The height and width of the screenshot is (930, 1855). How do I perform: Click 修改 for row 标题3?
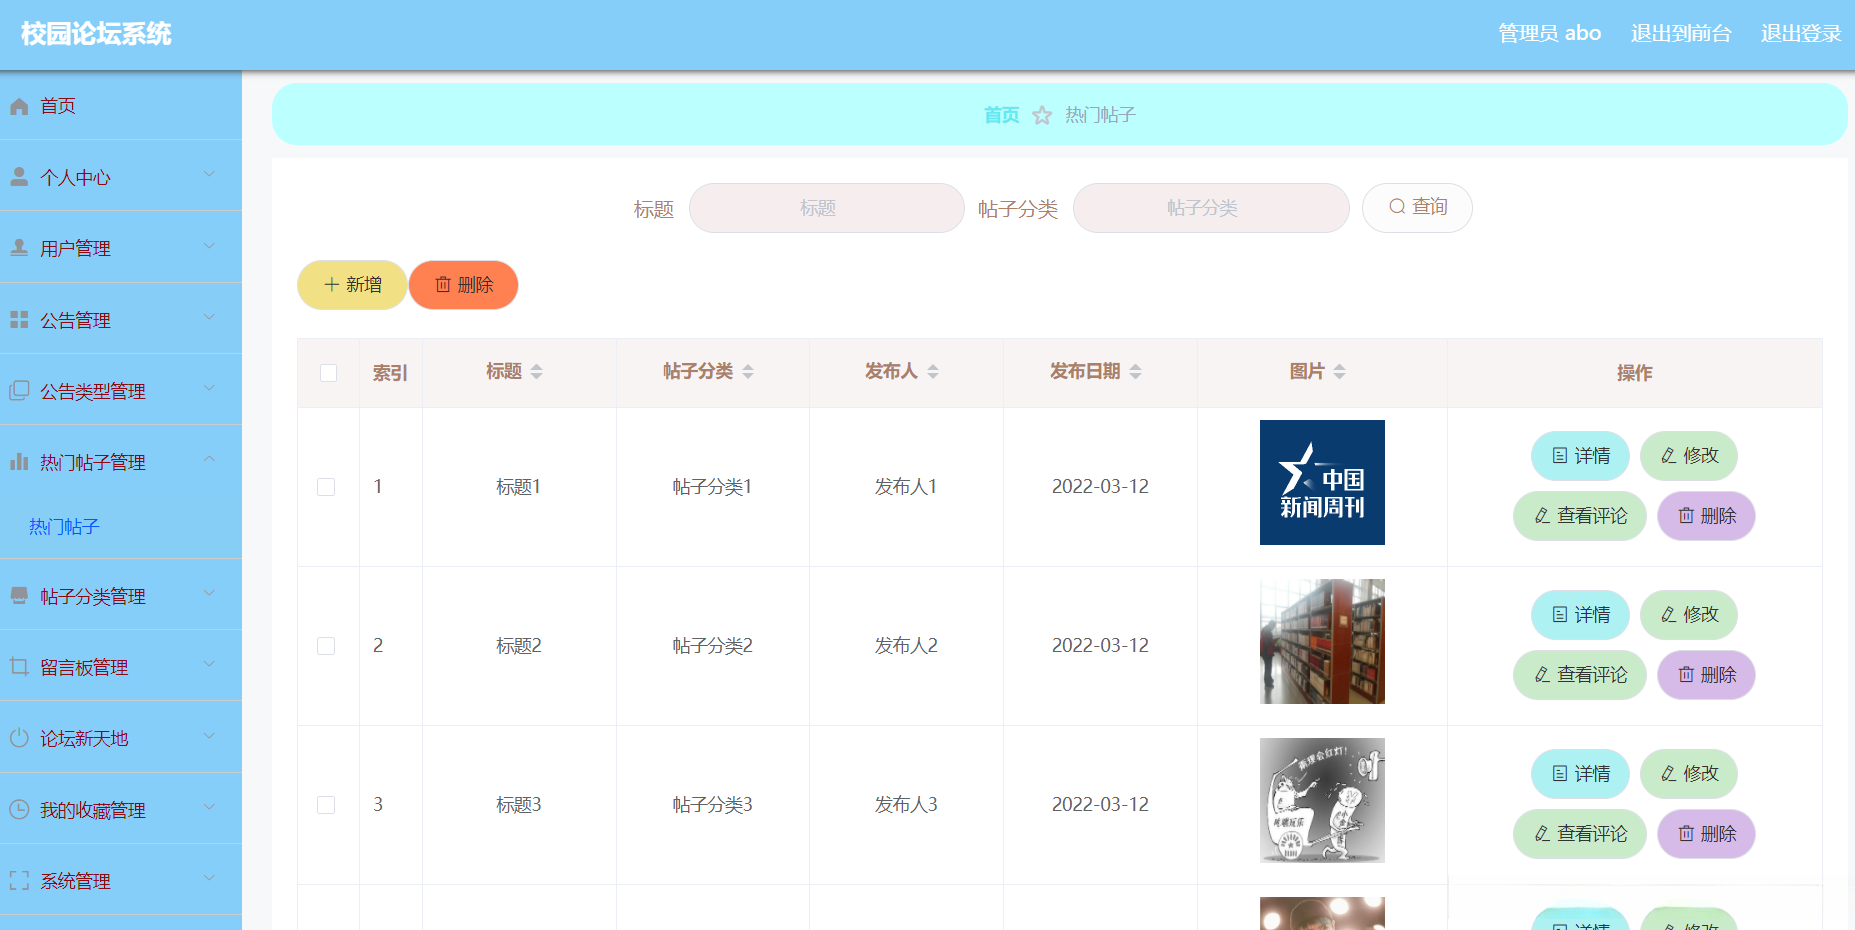tap(1689, 774)
